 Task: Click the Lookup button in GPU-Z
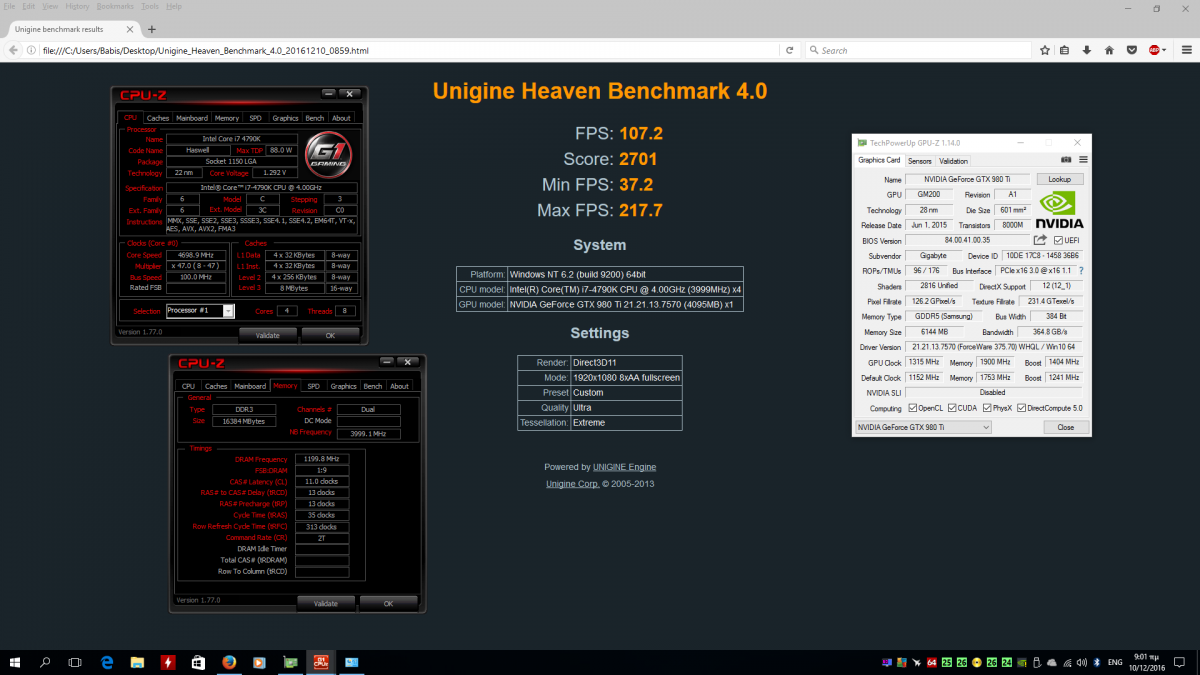[x=1059, y=179]
